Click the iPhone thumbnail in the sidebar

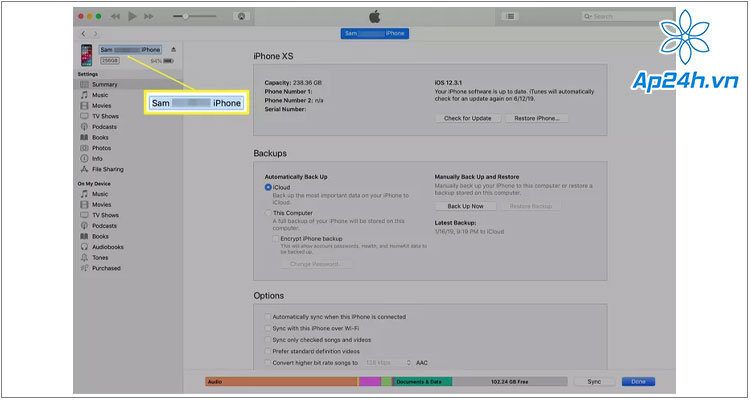[87, 55]
